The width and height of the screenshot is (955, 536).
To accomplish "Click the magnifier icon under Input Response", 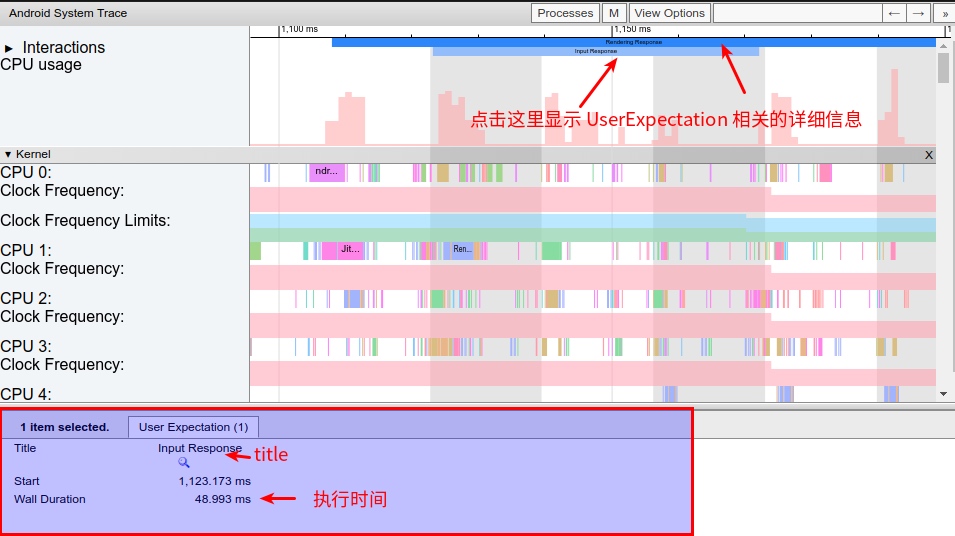I will pos(184,463).
